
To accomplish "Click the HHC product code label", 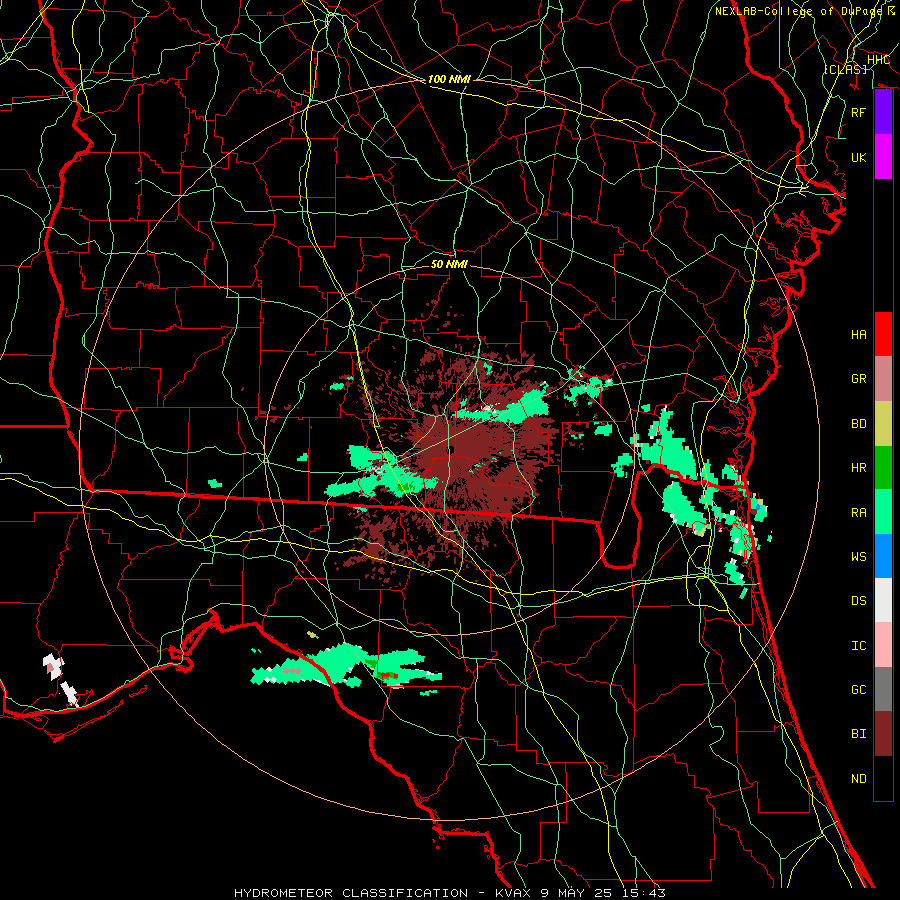I will (878, 60).
